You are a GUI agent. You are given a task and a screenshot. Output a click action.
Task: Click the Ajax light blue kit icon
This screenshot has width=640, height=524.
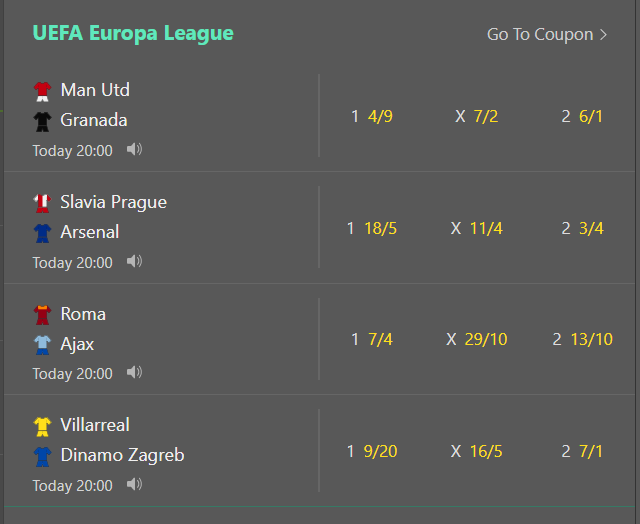[x=42, y=345]
